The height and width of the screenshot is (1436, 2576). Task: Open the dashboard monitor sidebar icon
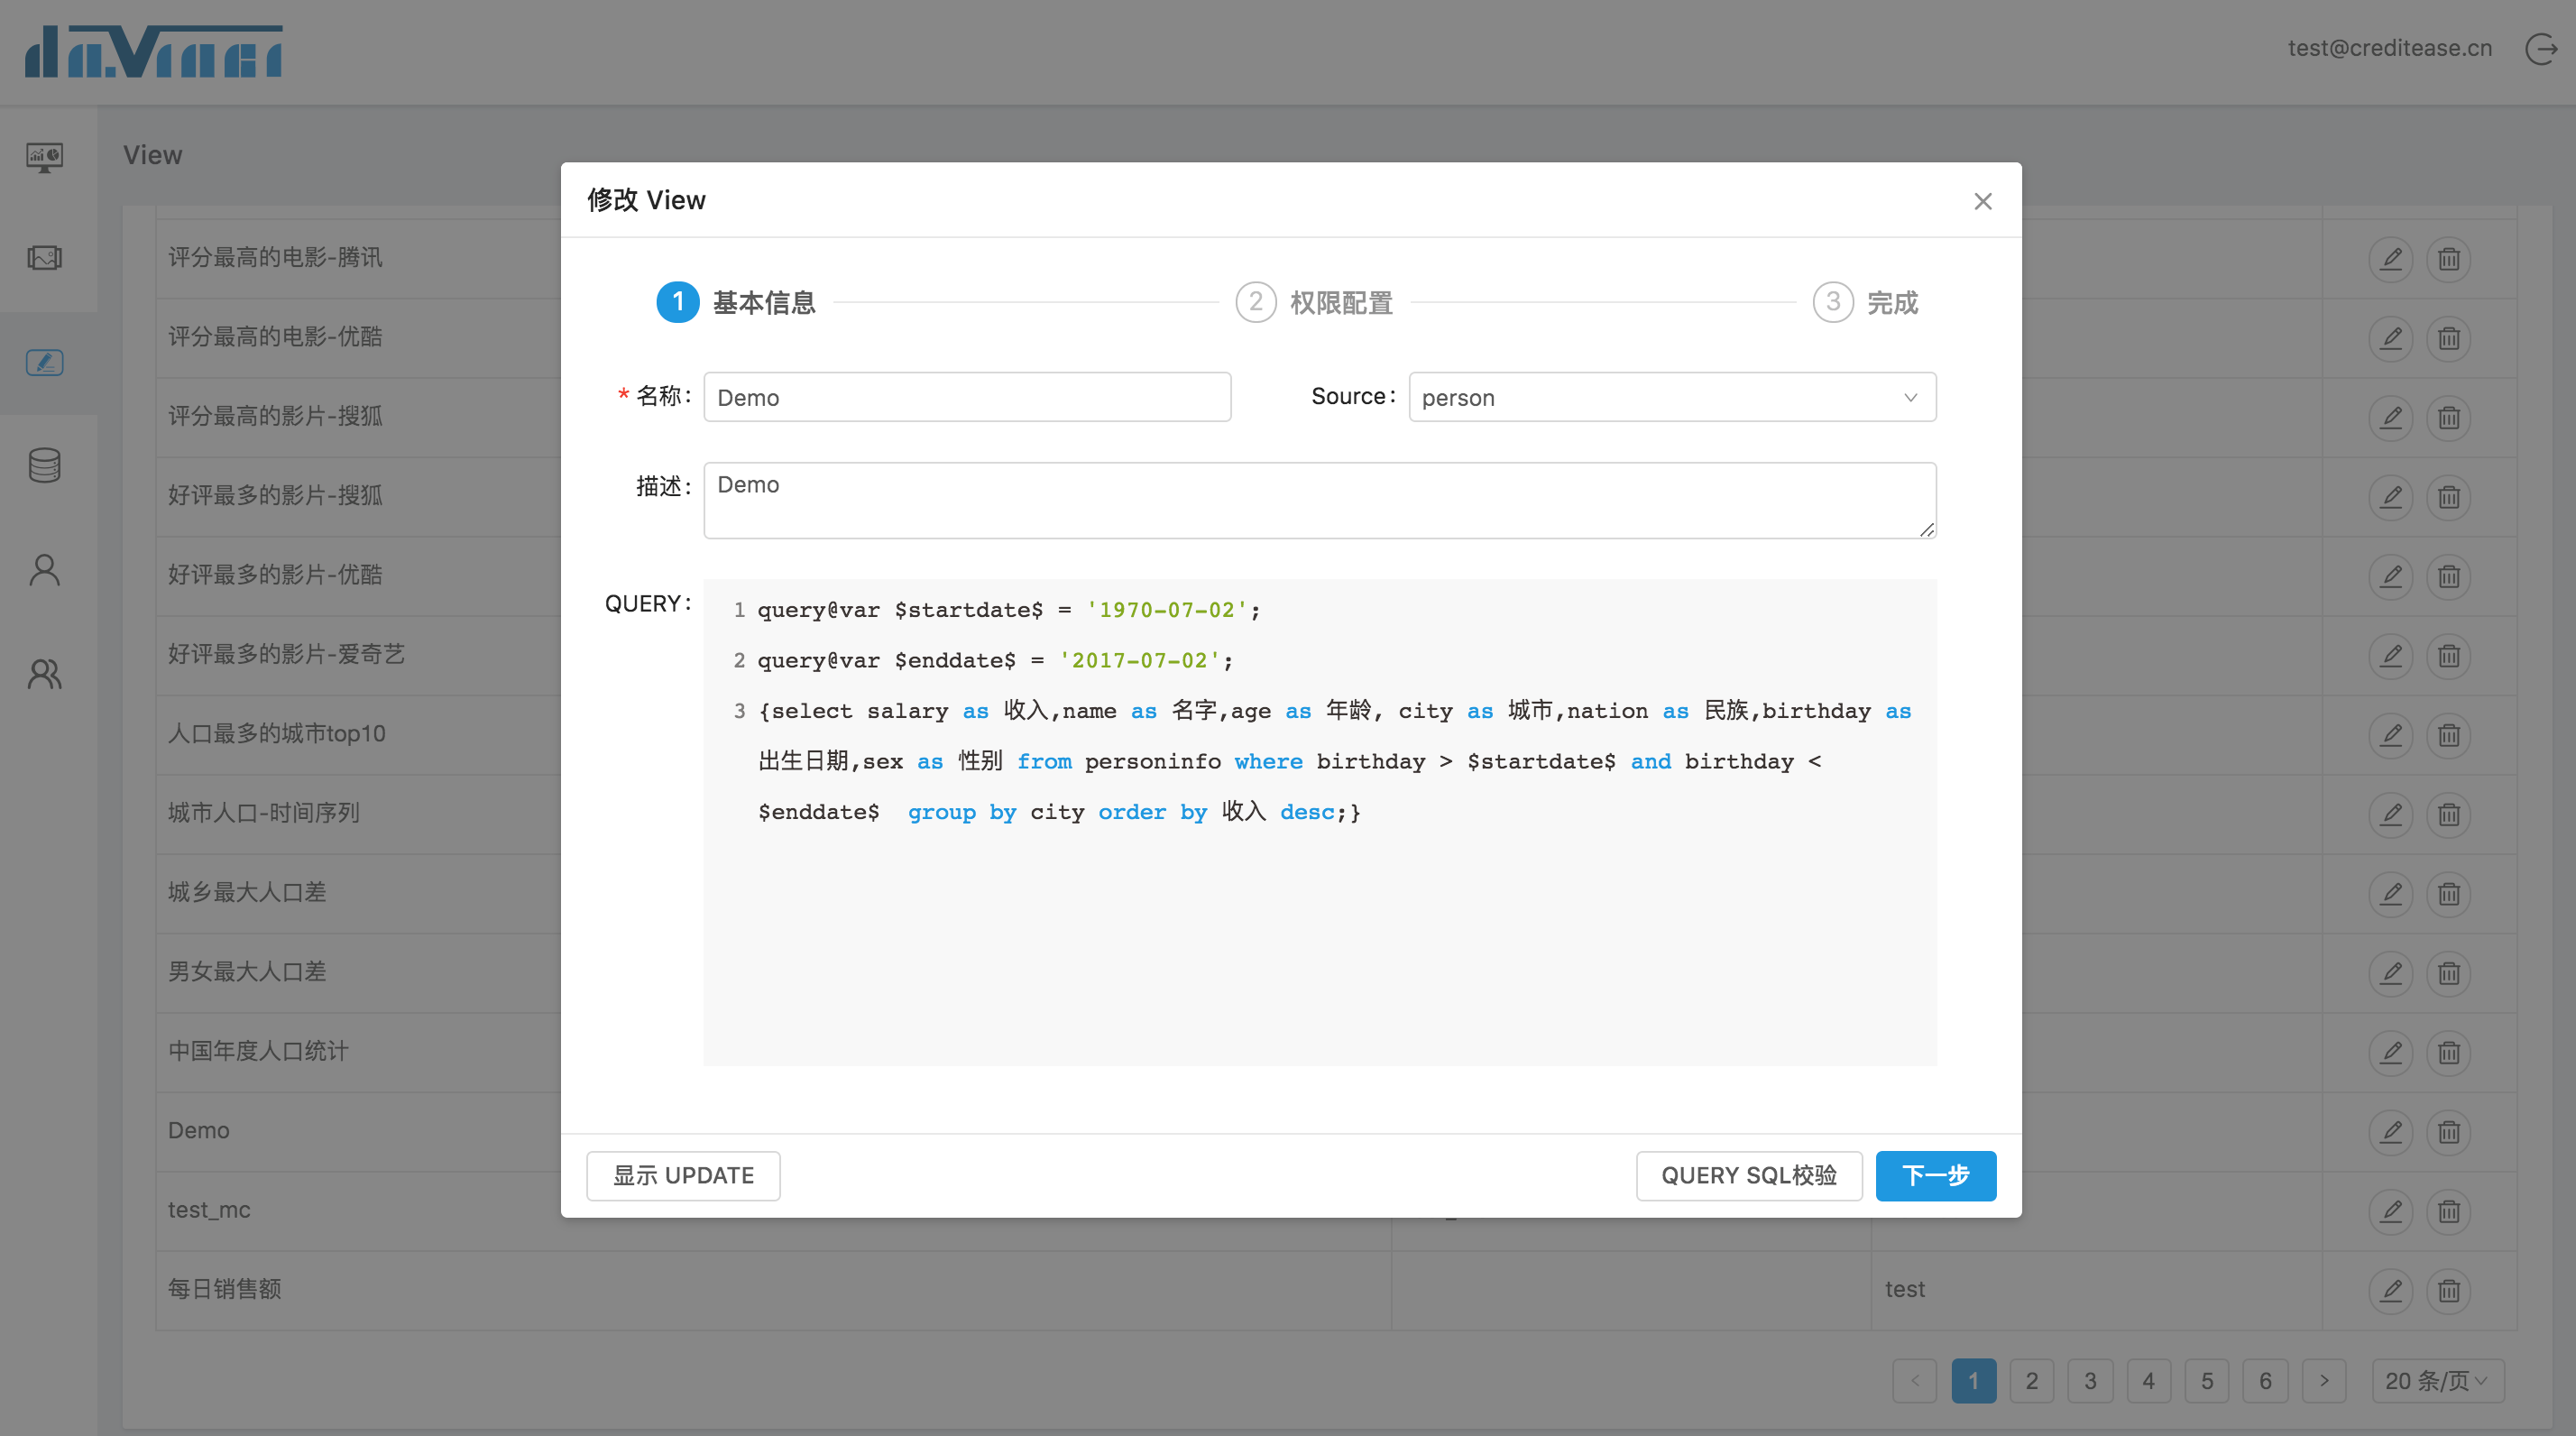pyautogui.click(x=45, y=157)
